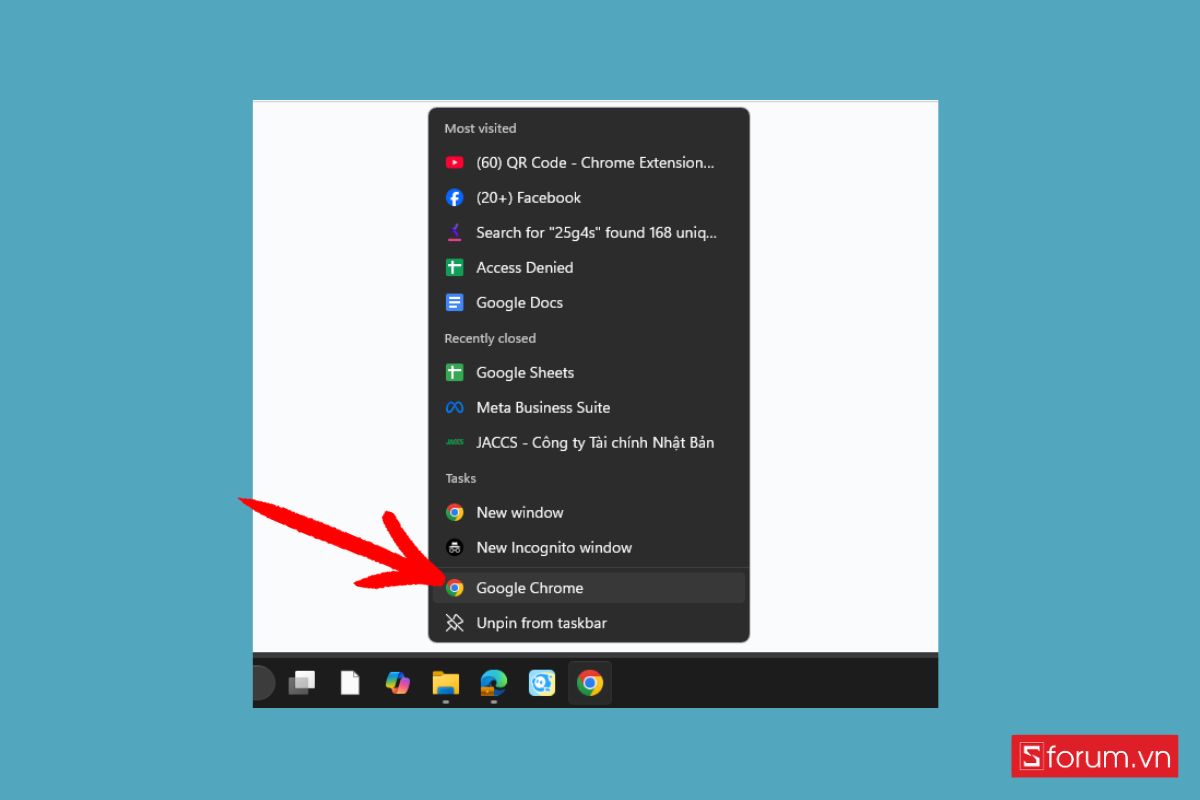This screenshot has height=800, width=1200.
Task: Click the Task View icon in taskbar
Action: [302, 683]
